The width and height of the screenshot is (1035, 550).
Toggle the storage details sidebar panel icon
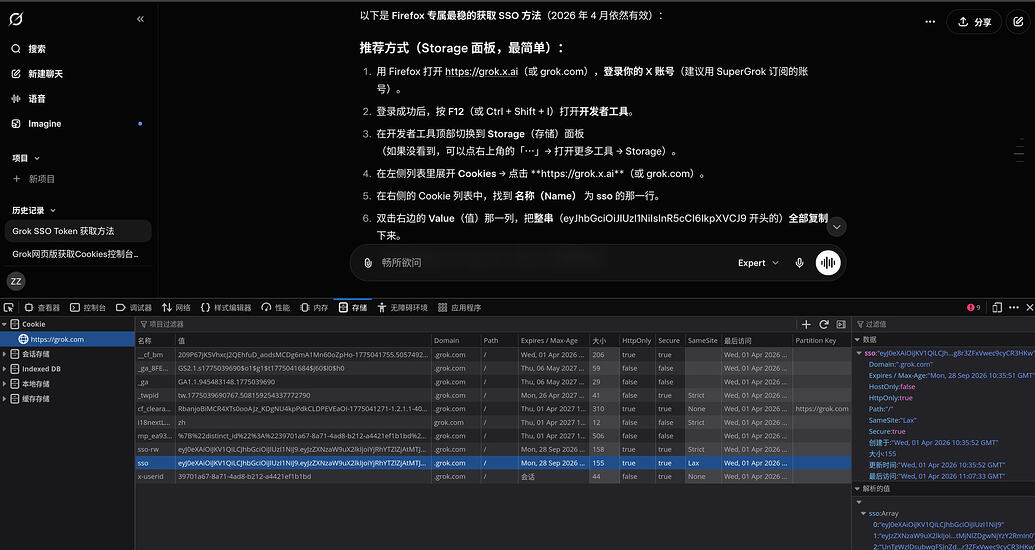[x=841, y=324]
